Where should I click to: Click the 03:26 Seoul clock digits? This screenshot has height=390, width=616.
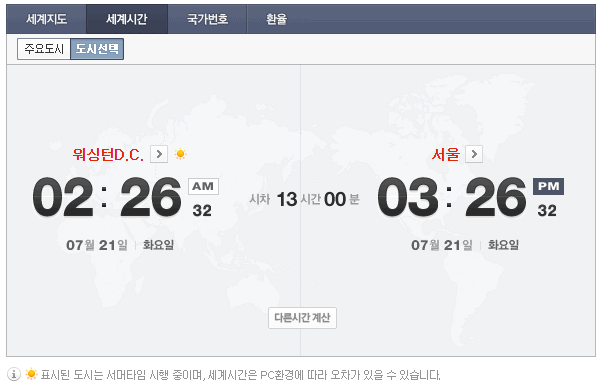(x=452, y=197)
